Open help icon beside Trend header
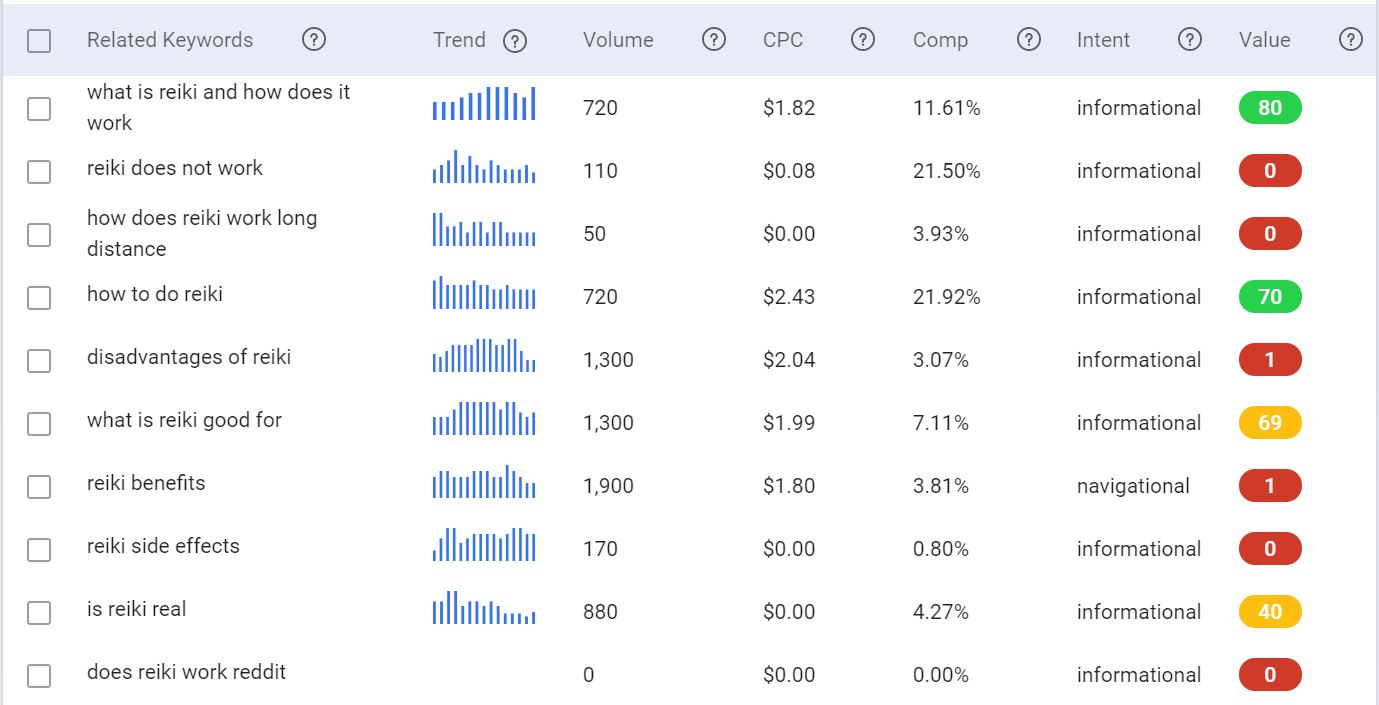The width and height of the screenshot is (1379, 705). 515,41
